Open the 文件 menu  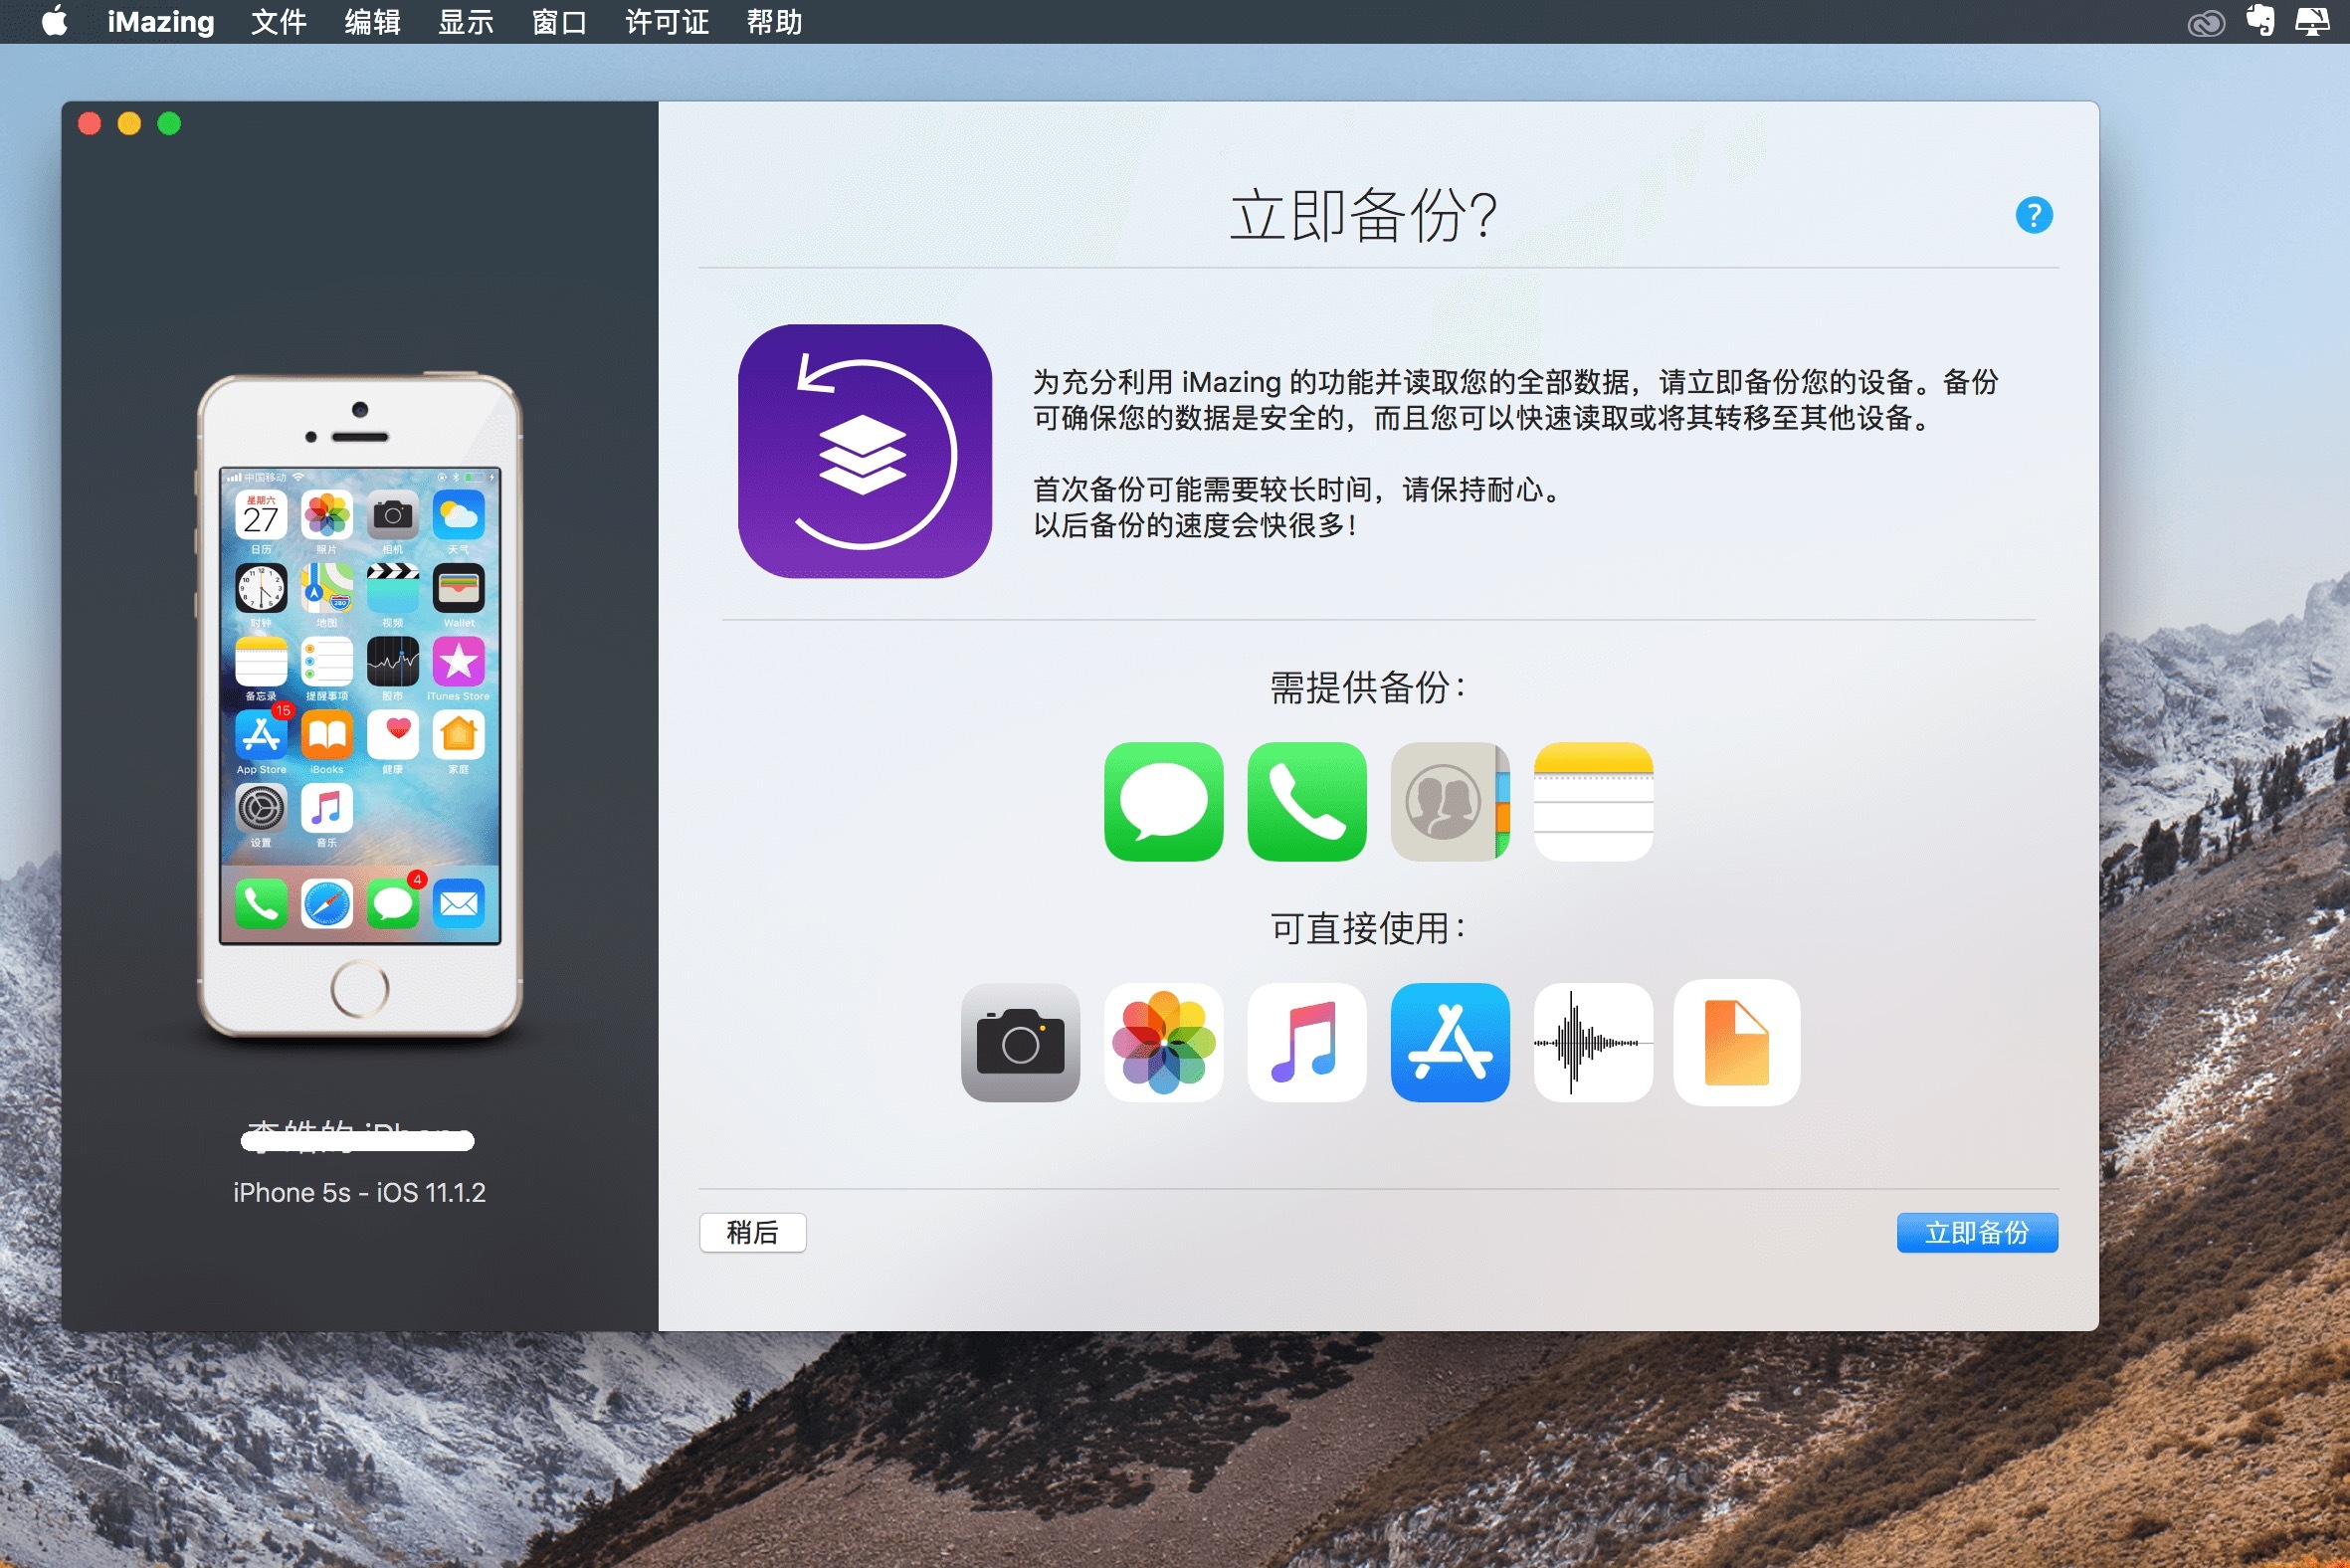pyautogui.click(x=278, y=22)
